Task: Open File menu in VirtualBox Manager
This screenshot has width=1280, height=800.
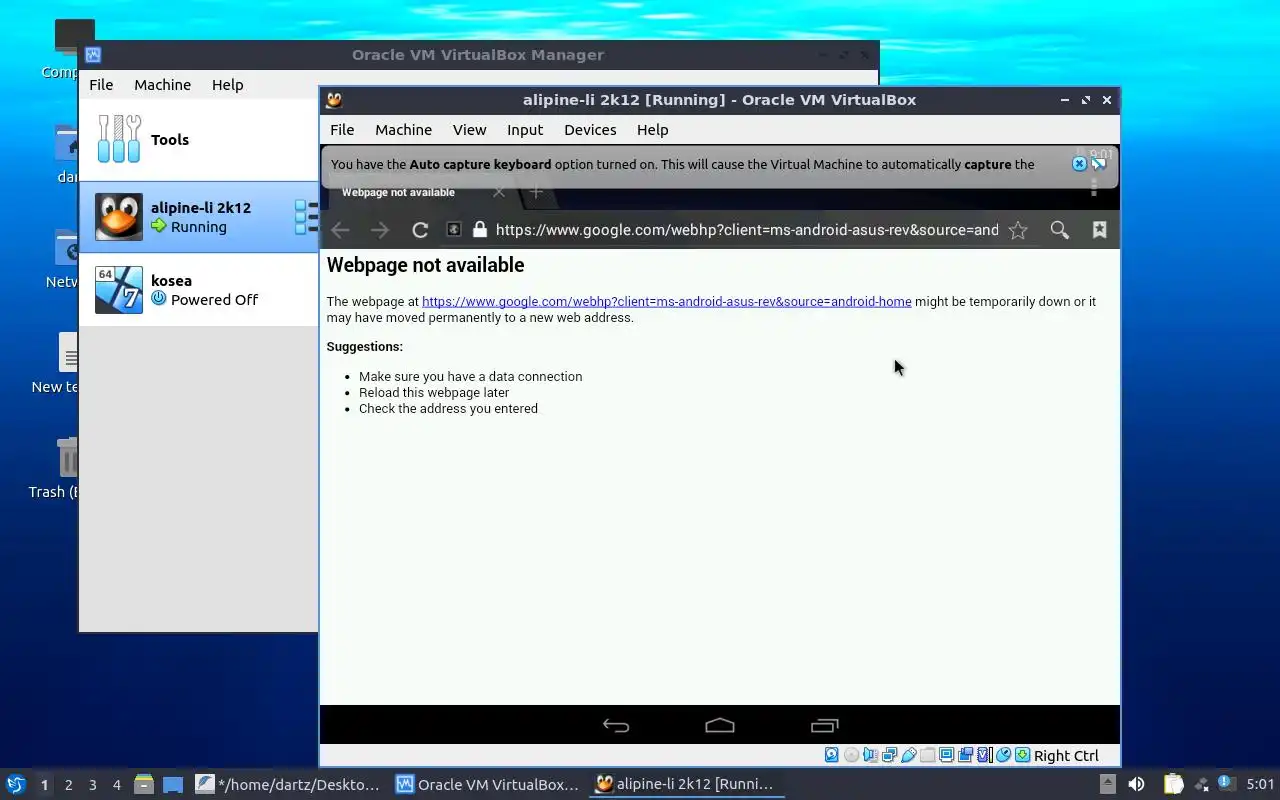Action: pos(101,85)
